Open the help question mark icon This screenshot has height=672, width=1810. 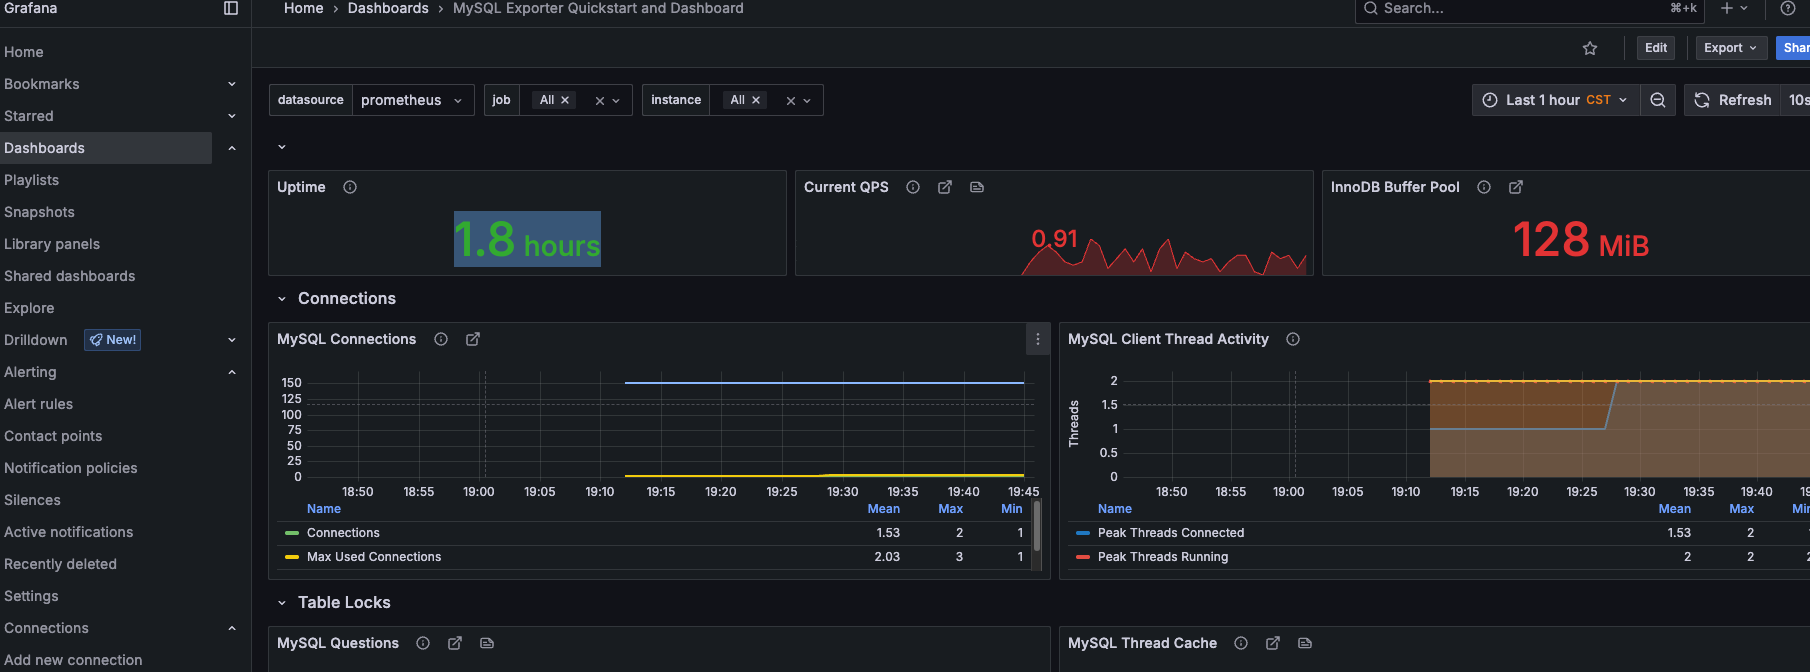(1788, 8)
